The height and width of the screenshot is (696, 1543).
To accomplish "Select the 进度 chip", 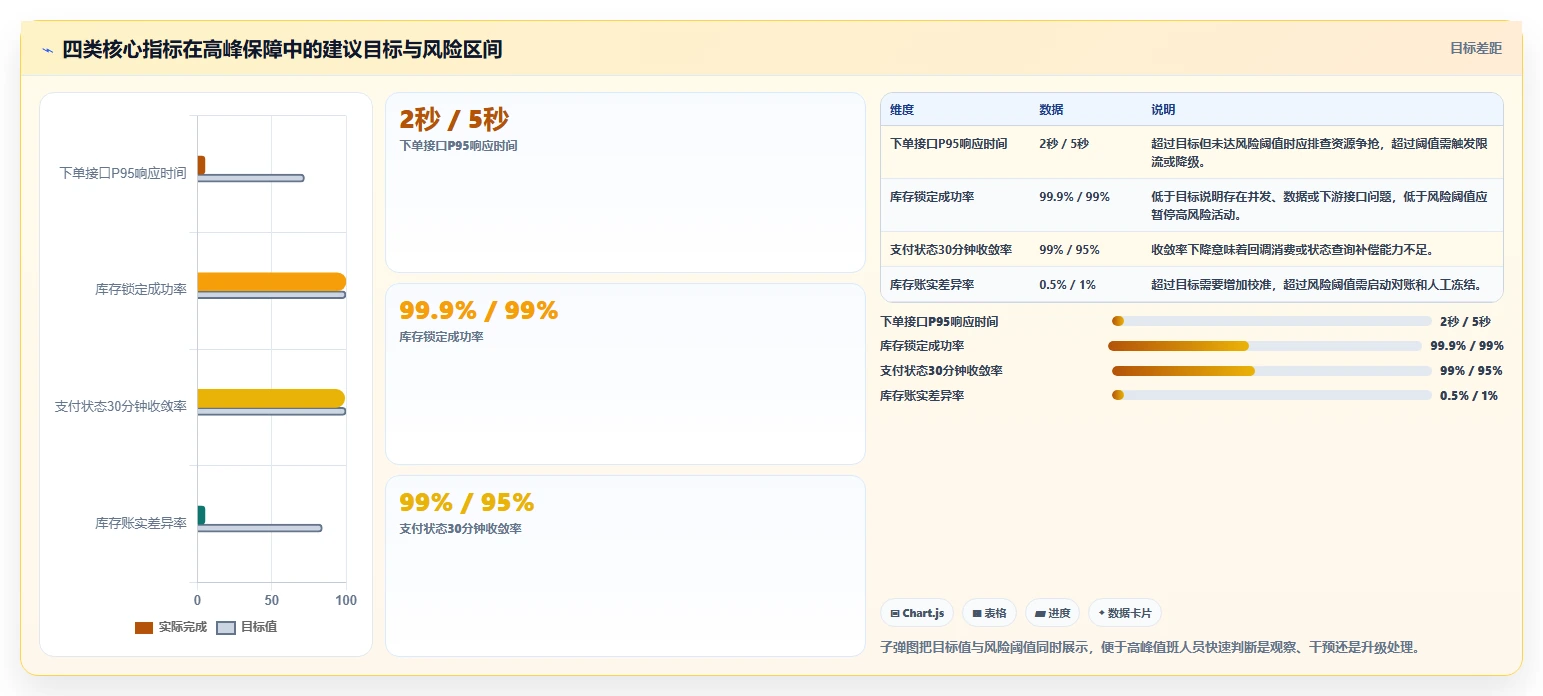I will (1053, 613).
